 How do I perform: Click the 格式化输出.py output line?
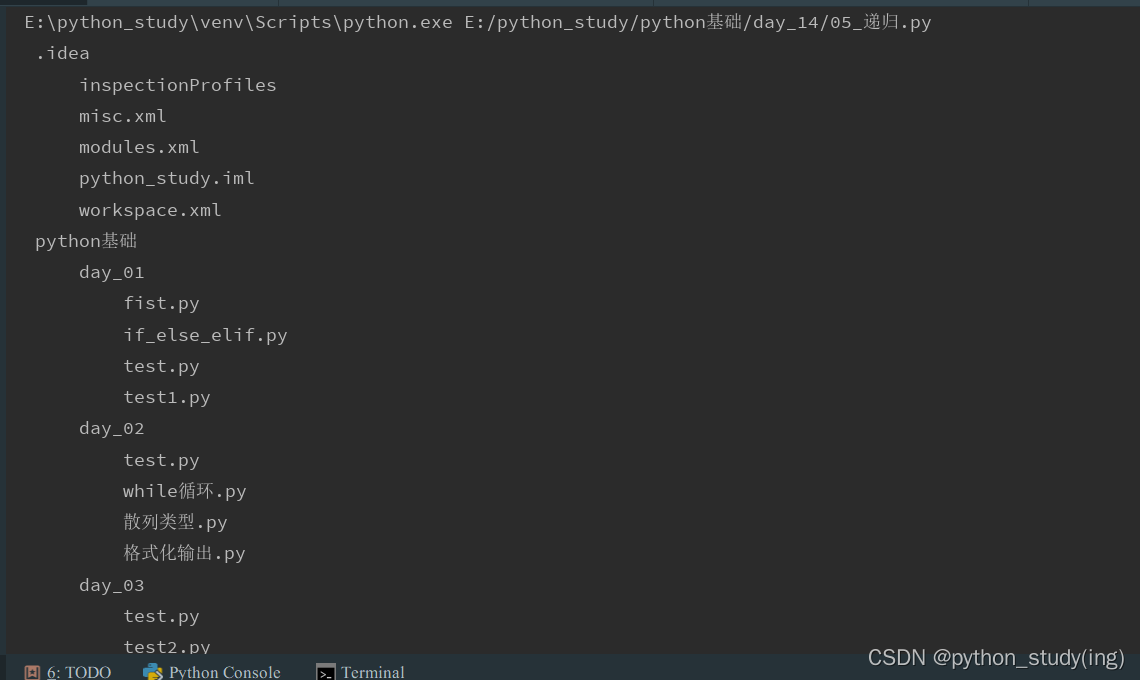pos(184,552)
